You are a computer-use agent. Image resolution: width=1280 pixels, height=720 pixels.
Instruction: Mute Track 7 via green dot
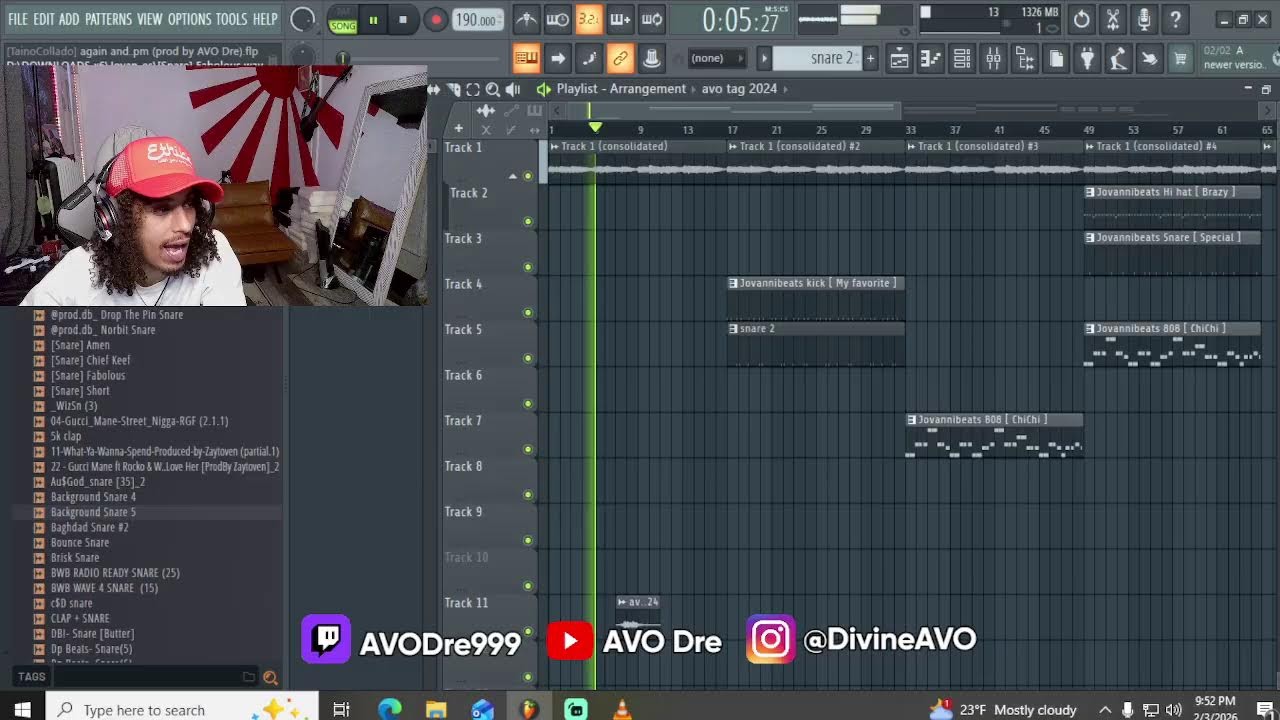528,449
